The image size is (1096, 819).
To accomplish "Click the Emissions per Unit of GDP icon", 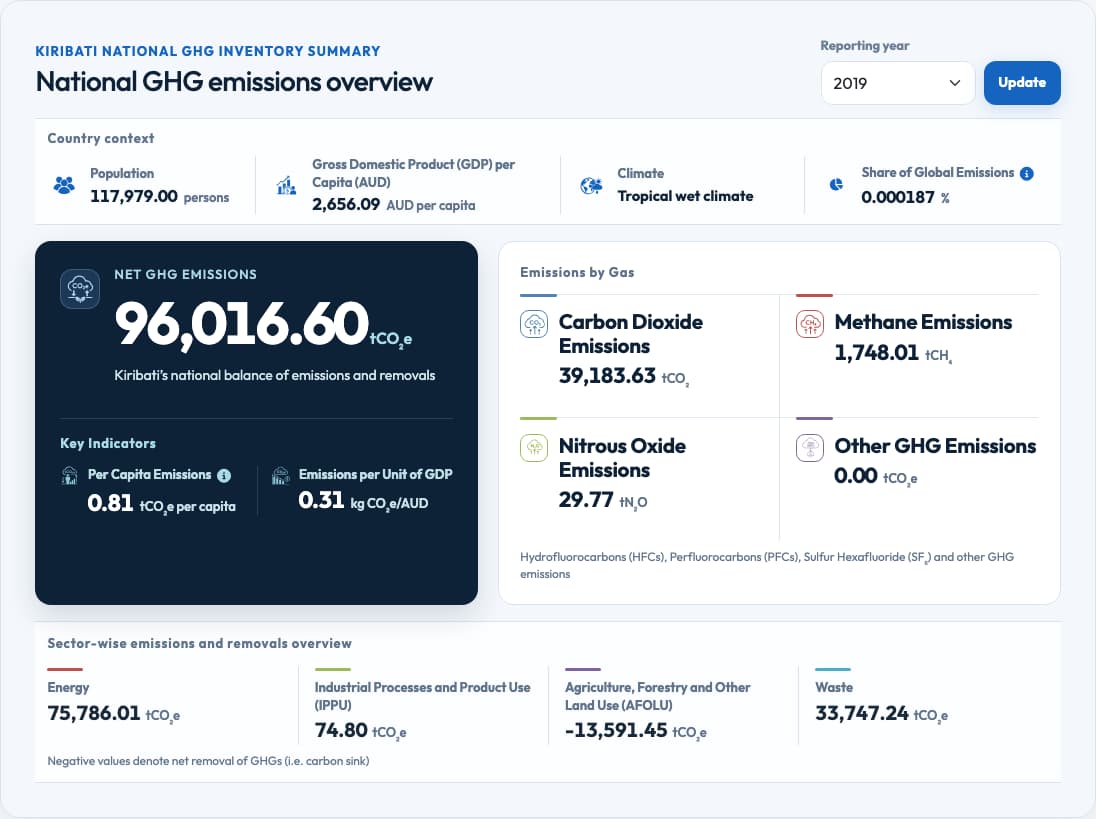I will 281,475.
